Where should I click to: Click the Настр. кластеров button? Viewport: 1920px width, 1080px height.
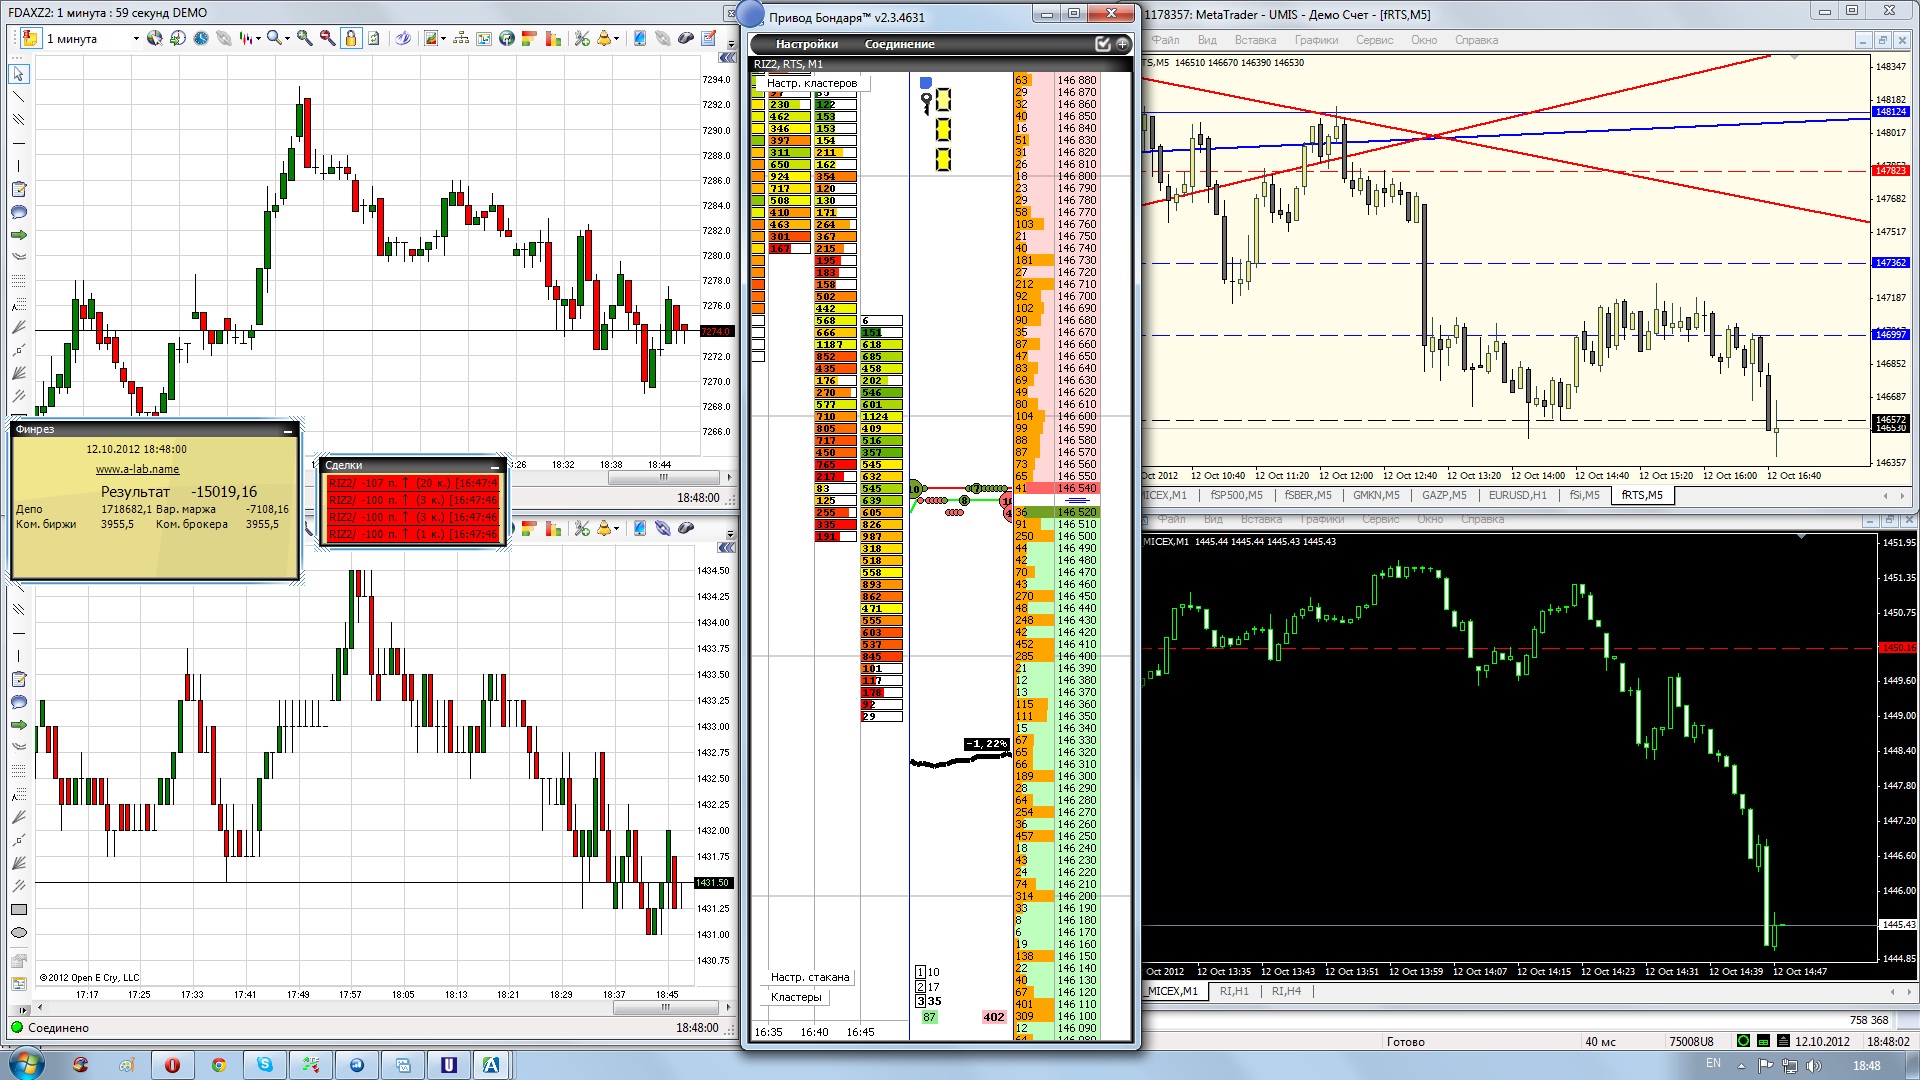(x=811, y=83)
